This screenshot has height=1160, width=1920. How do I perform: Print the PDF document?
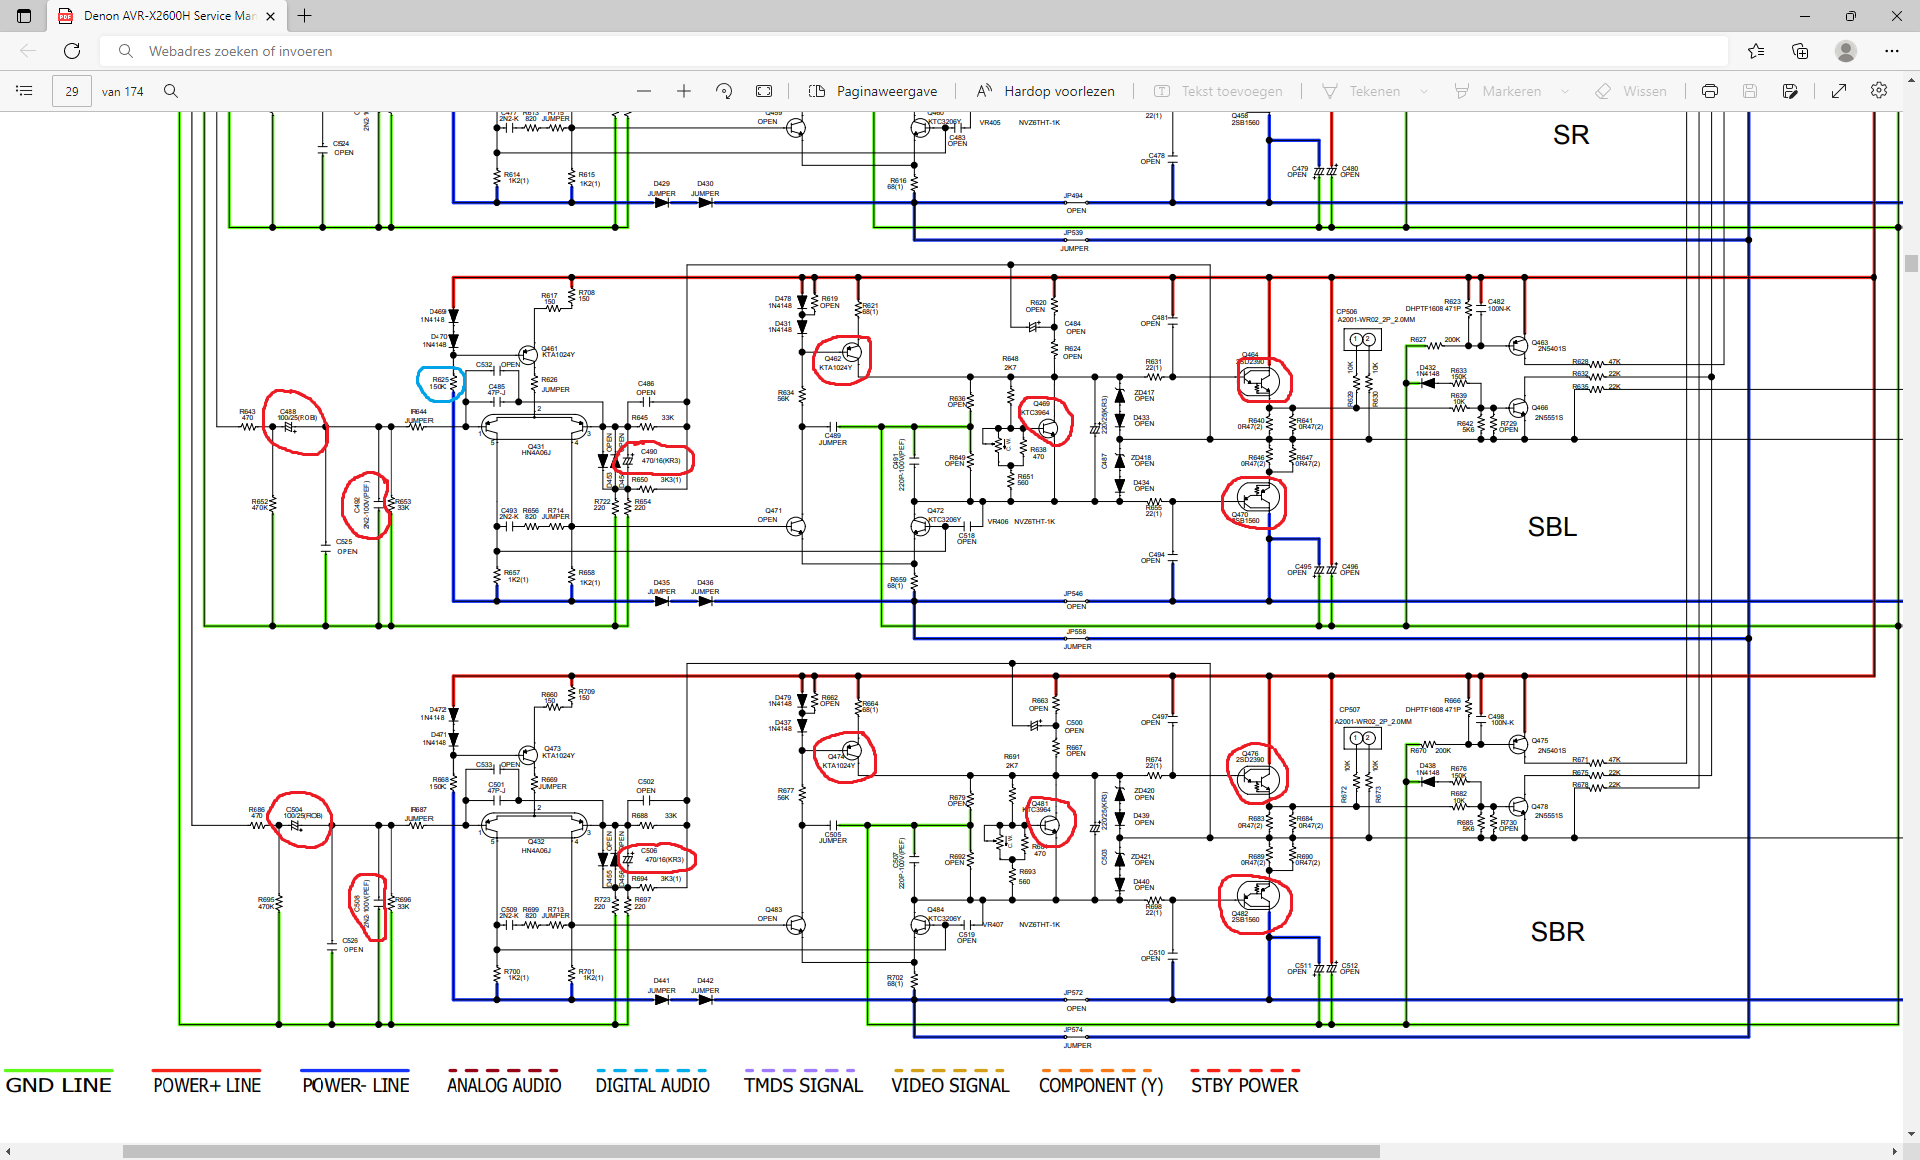coord(1710,91)
